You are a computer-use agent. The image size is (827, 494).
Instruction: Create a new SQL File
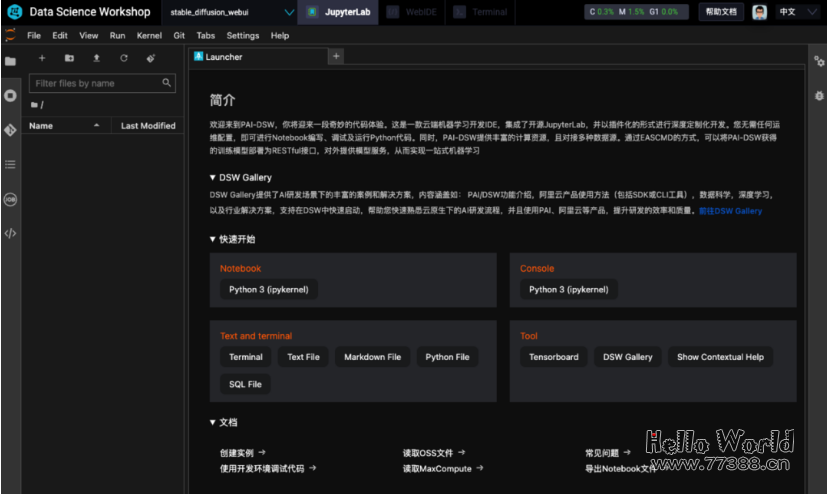pyautogui.click(x=245, y=384)
